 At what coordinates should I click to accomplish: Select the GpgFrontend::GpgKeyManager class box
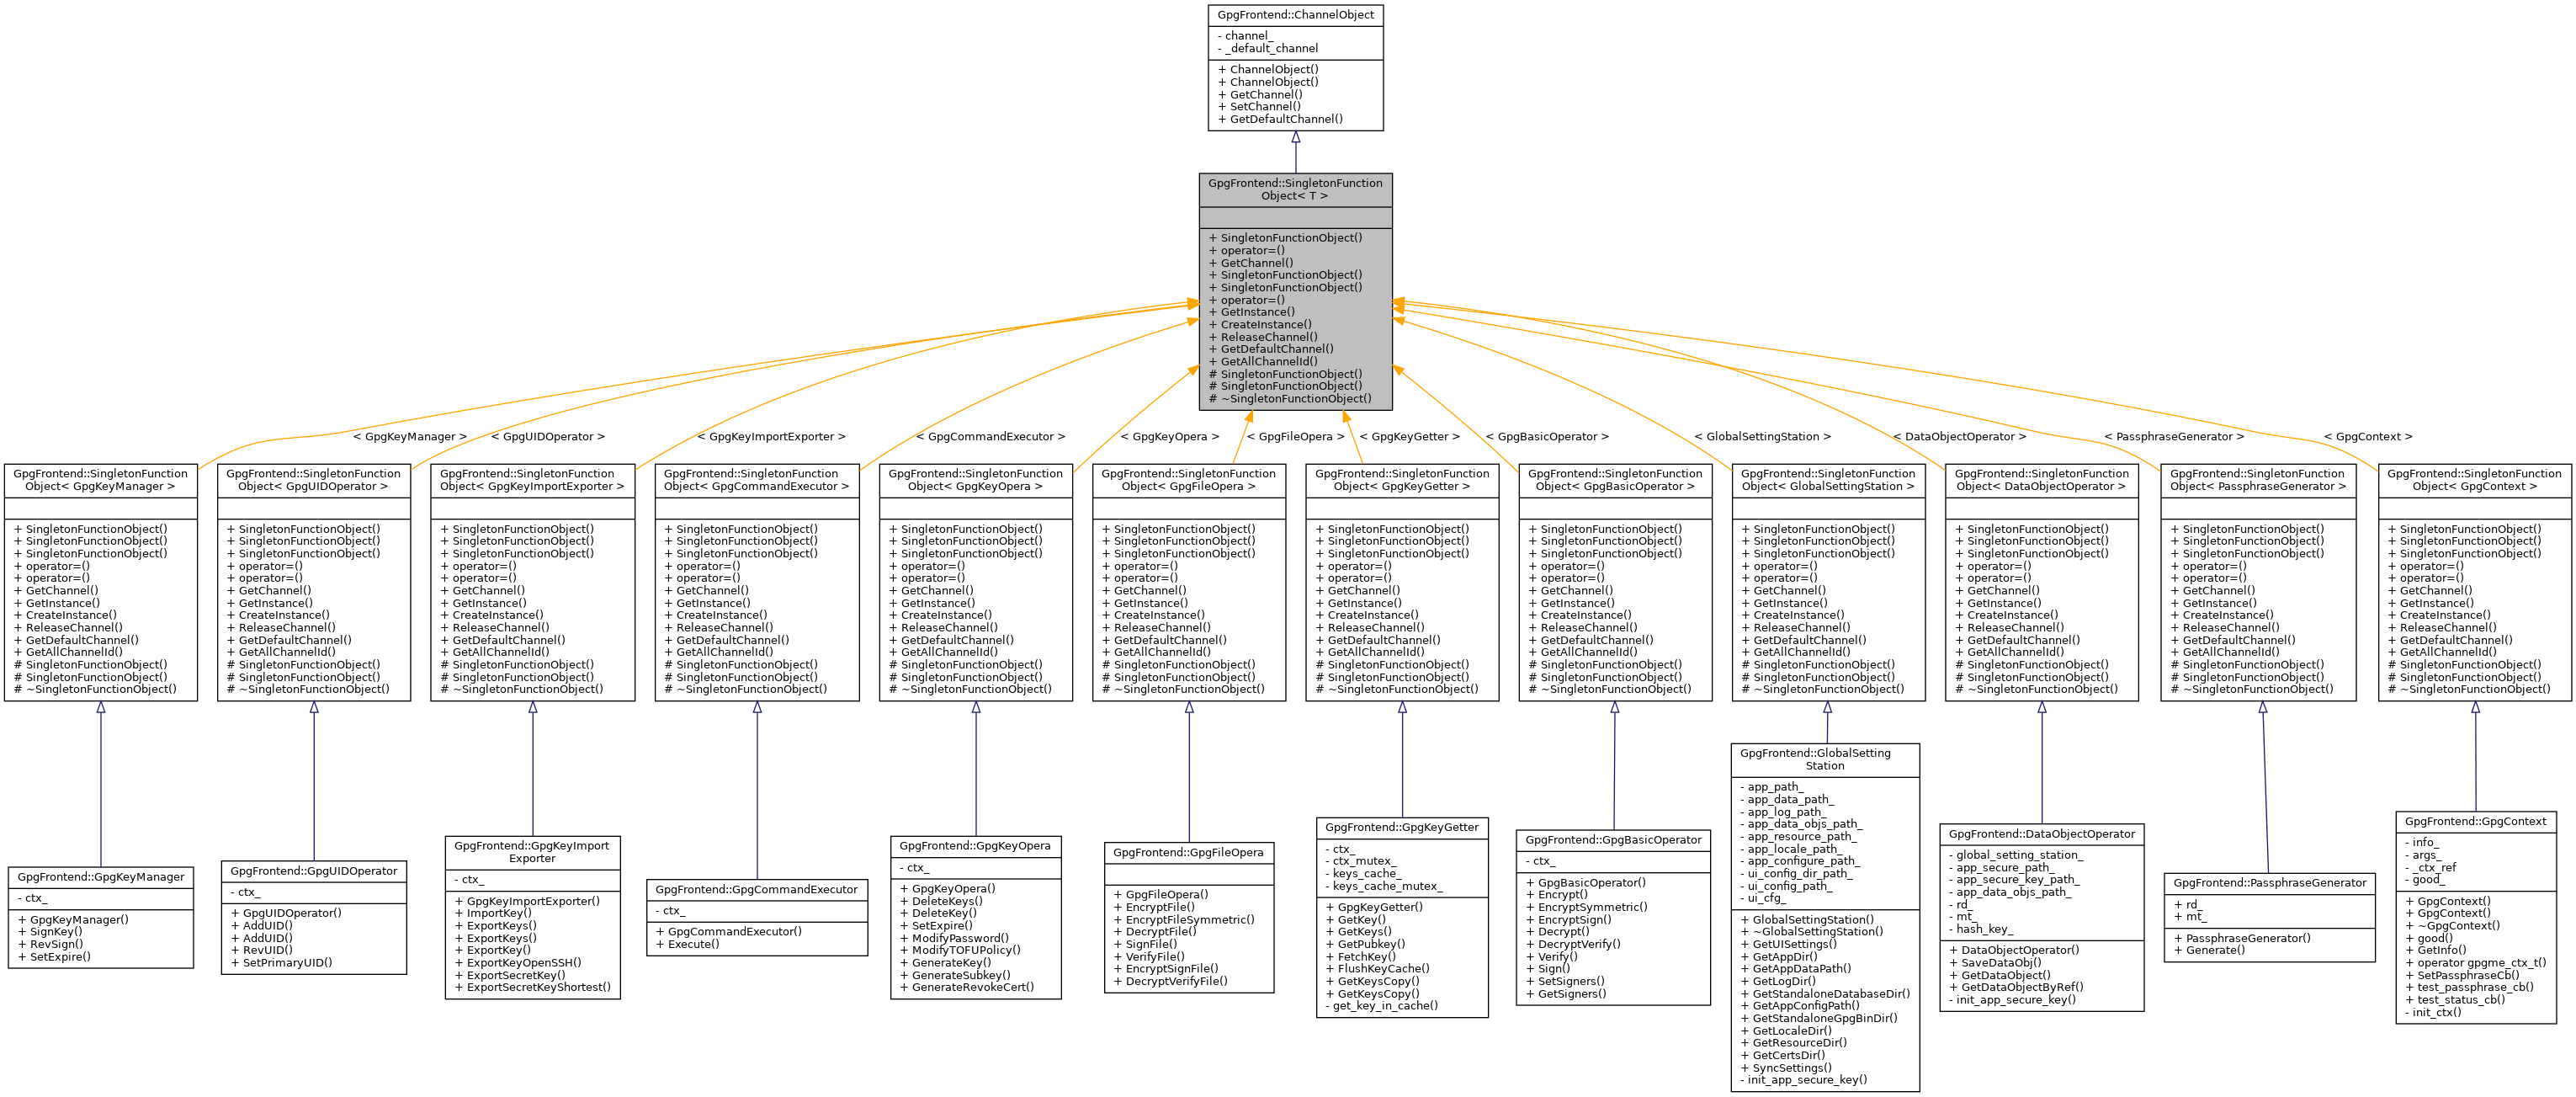click(x=101, y=917)
